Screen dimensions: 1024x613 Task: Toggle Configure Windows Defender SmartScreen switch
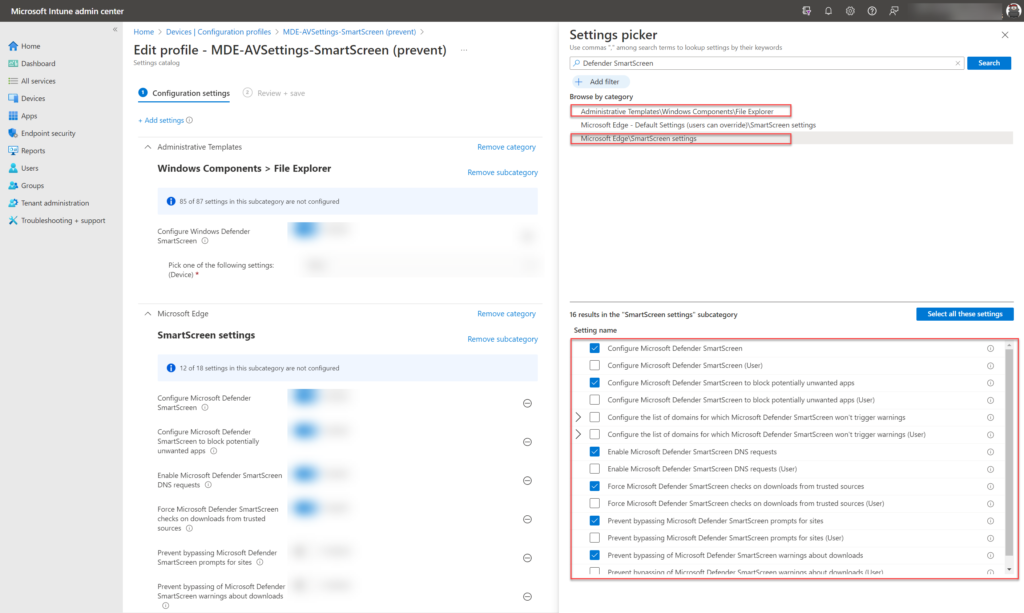pos(305,230)
